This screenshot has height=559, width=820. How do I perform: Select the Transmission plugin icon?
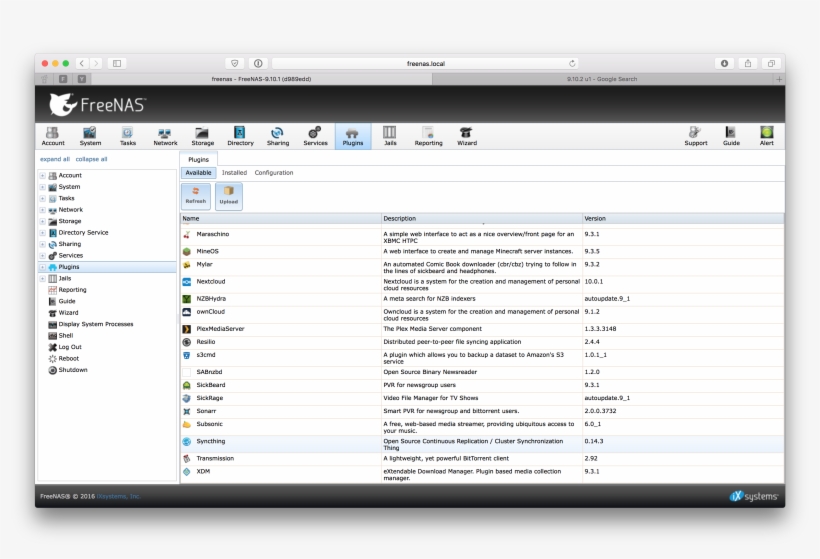tap(187, 459)
